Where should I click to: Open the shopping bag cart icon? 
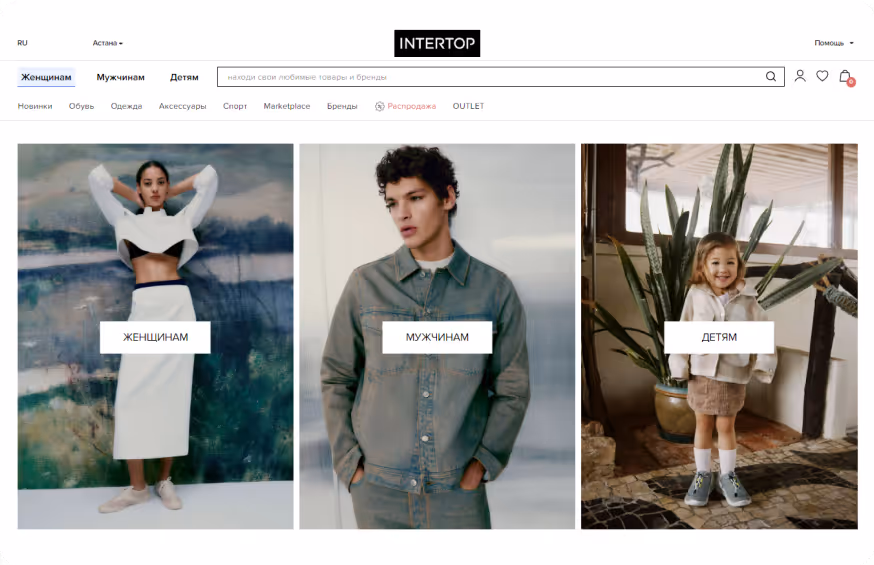(x=846, y=76)
